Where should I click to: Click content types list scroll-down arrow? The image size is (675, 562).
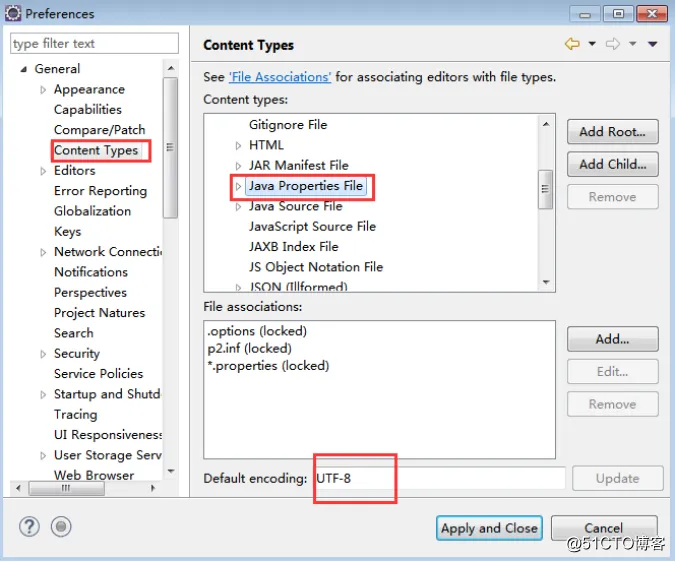546,282
